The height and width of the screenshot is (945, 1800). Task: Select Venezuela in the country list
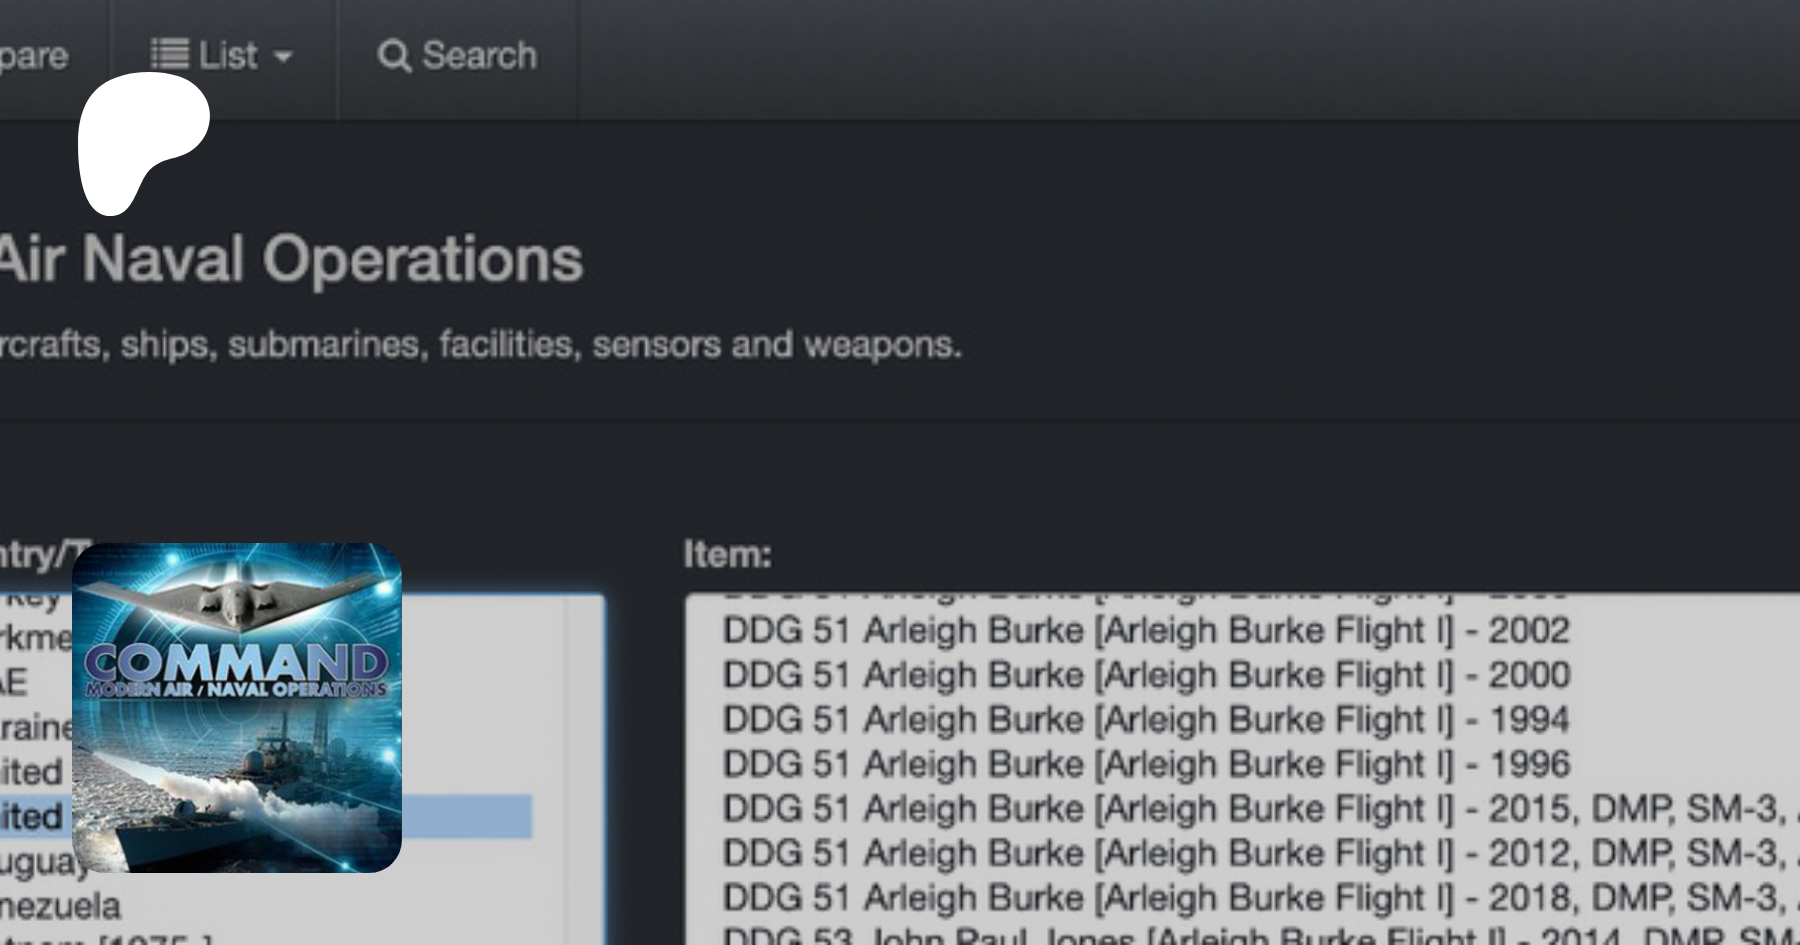pos(60,906)
